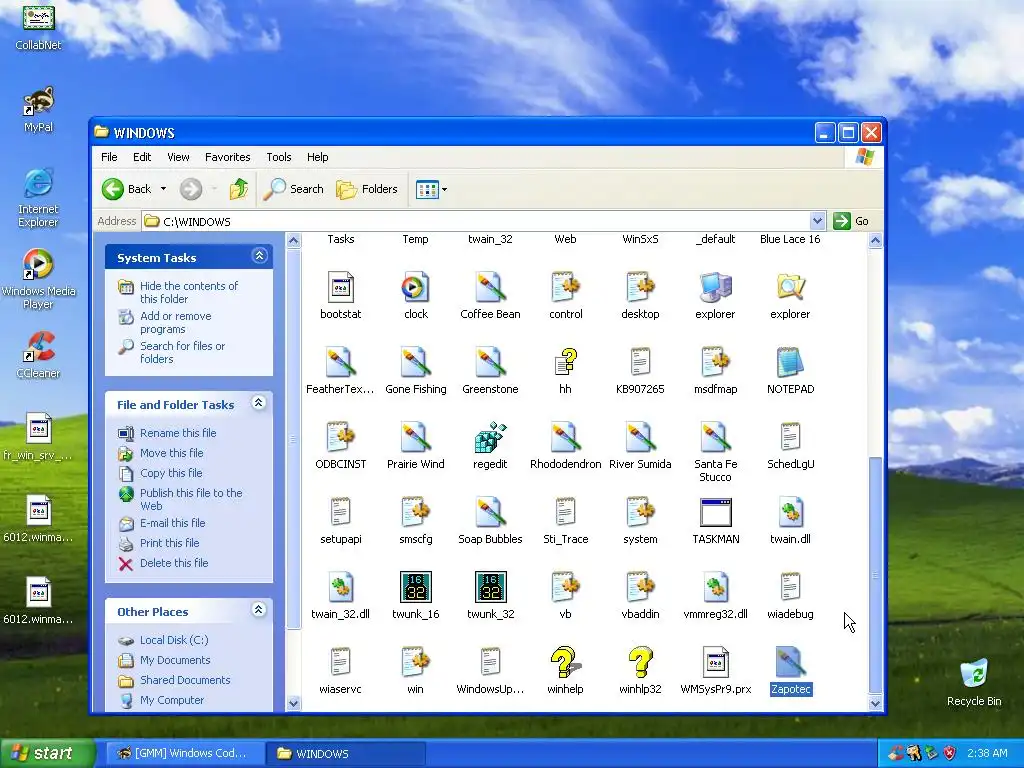Collapse the System Tasks panel
Screen dimensions: 1024x768
pos(259,256)
